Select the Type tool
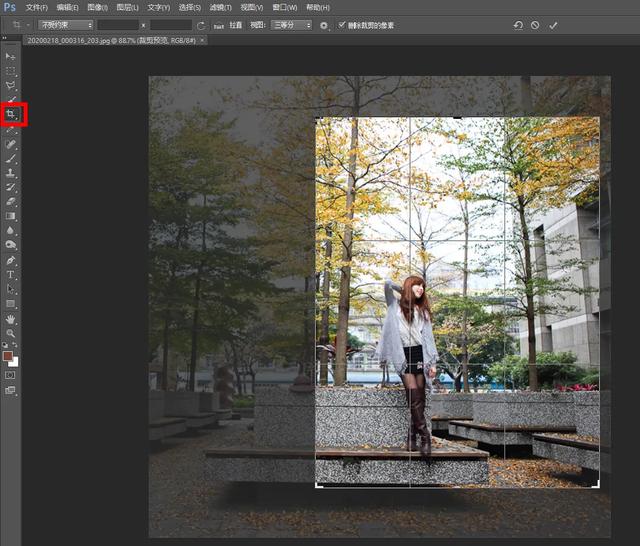Image resolution: width=640 pixels, height=546 pixels. tap(11, 274)
